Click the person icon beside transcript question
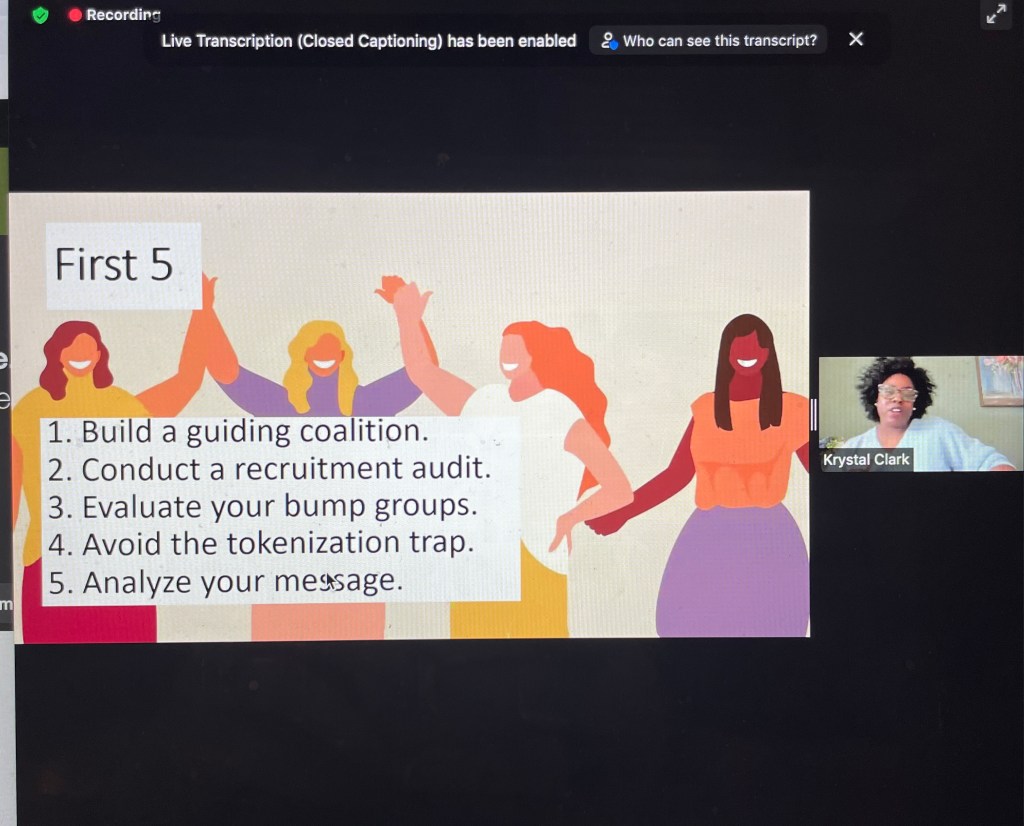 coord(608,40)
